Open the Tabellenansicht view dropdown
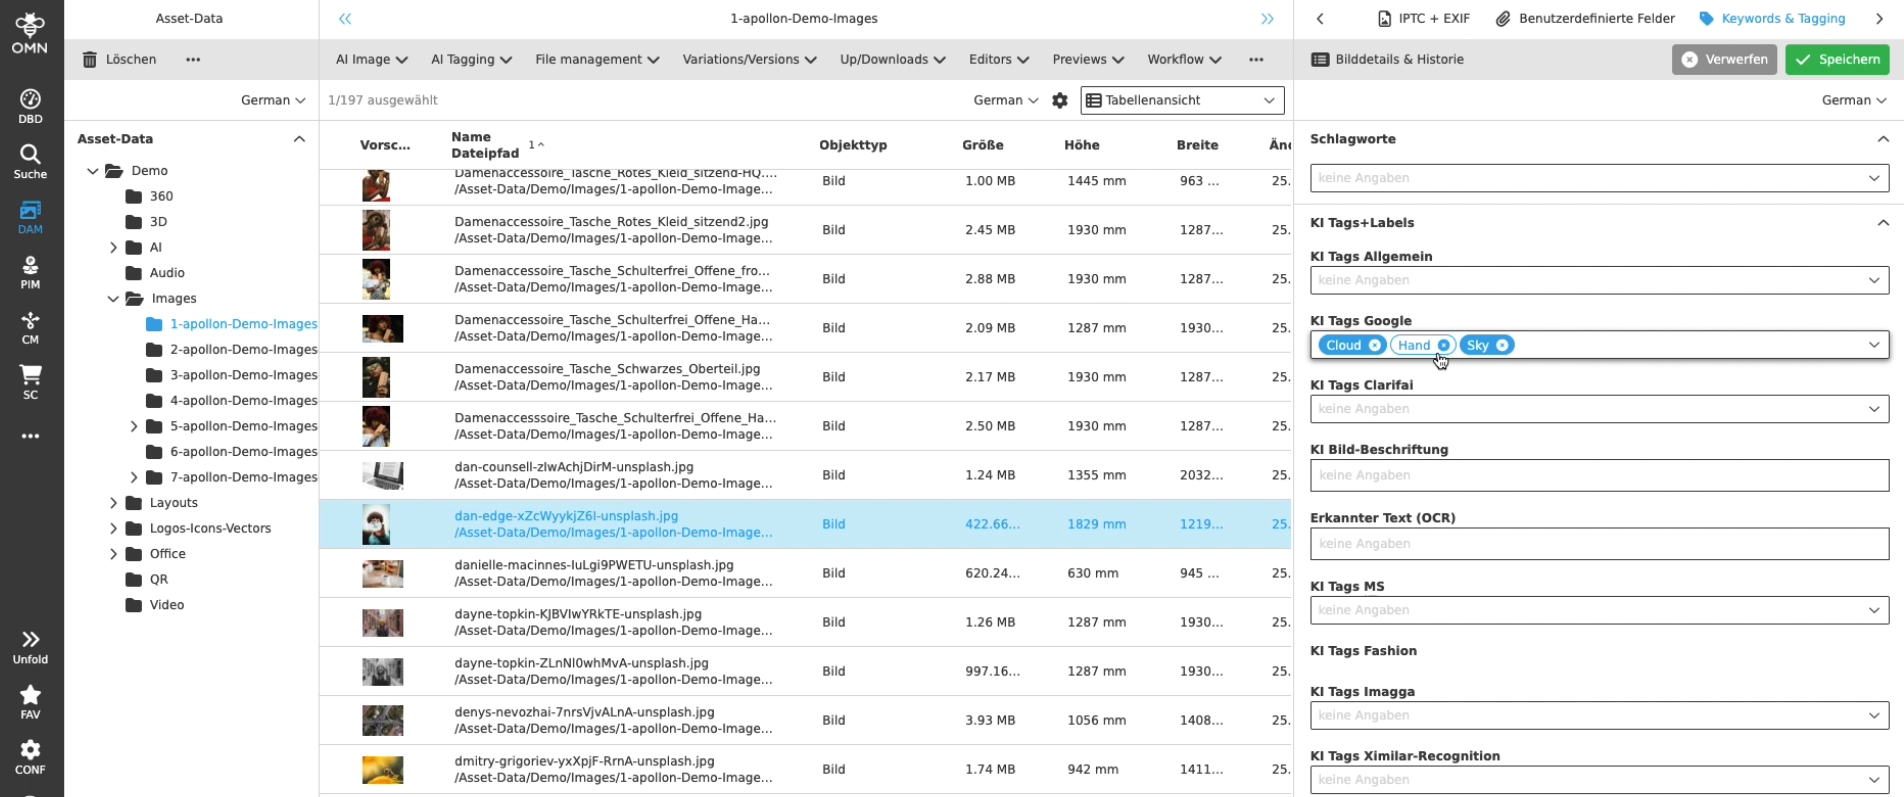 click(x=1182, y=100)
